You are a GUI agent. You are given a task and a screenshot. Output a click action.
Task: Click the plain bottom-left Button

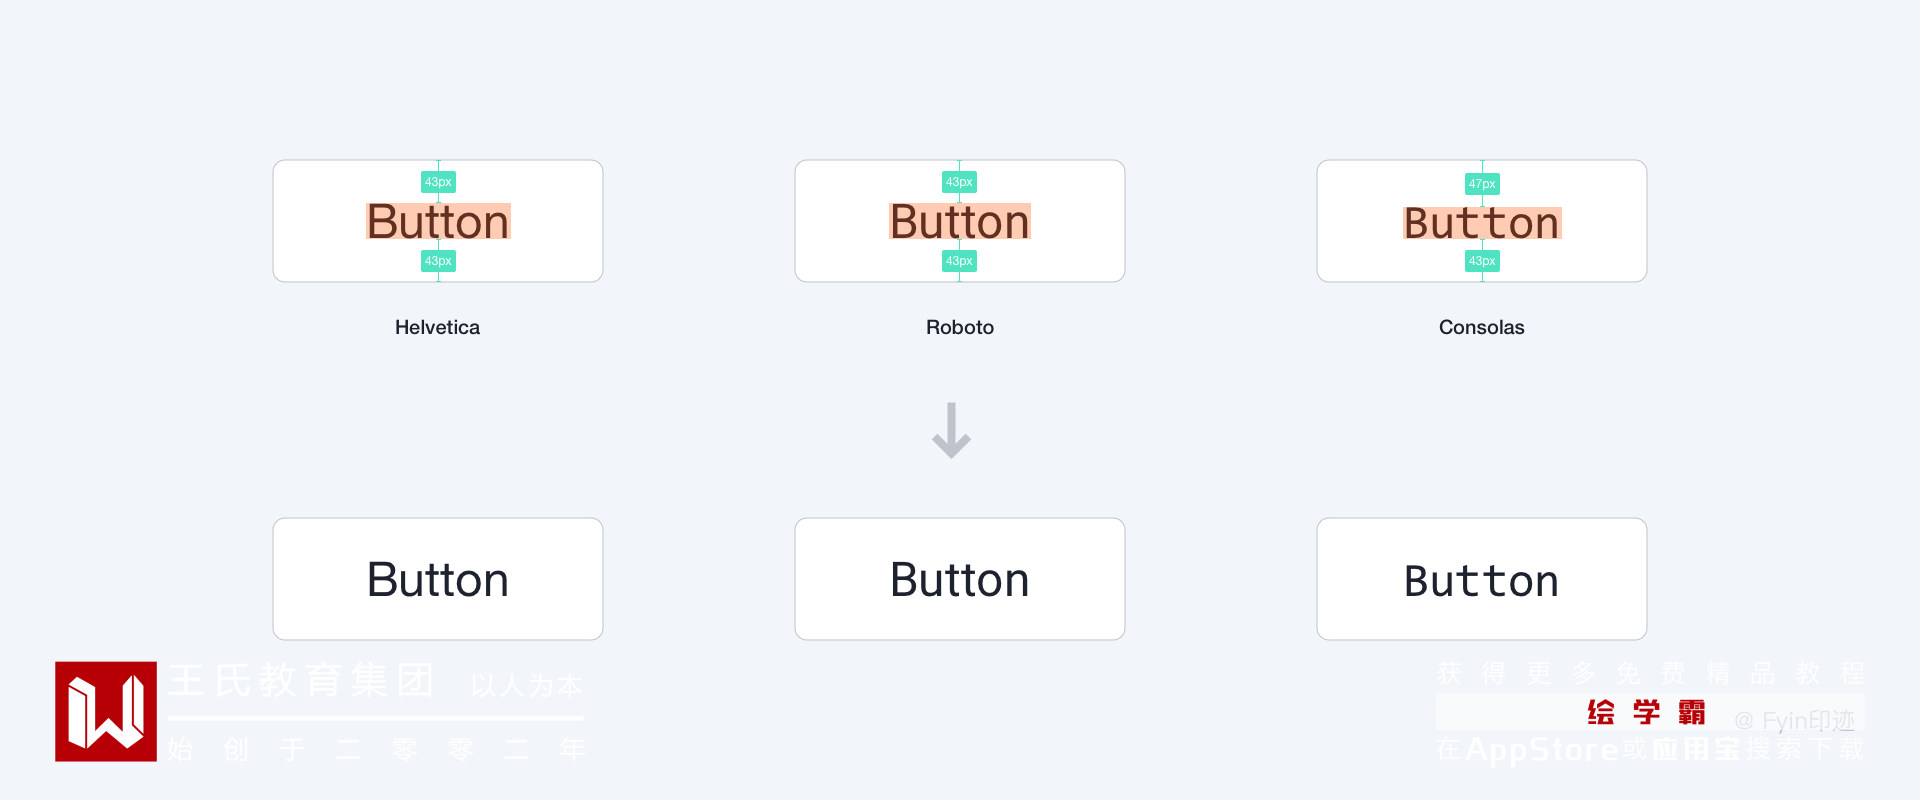438,579
